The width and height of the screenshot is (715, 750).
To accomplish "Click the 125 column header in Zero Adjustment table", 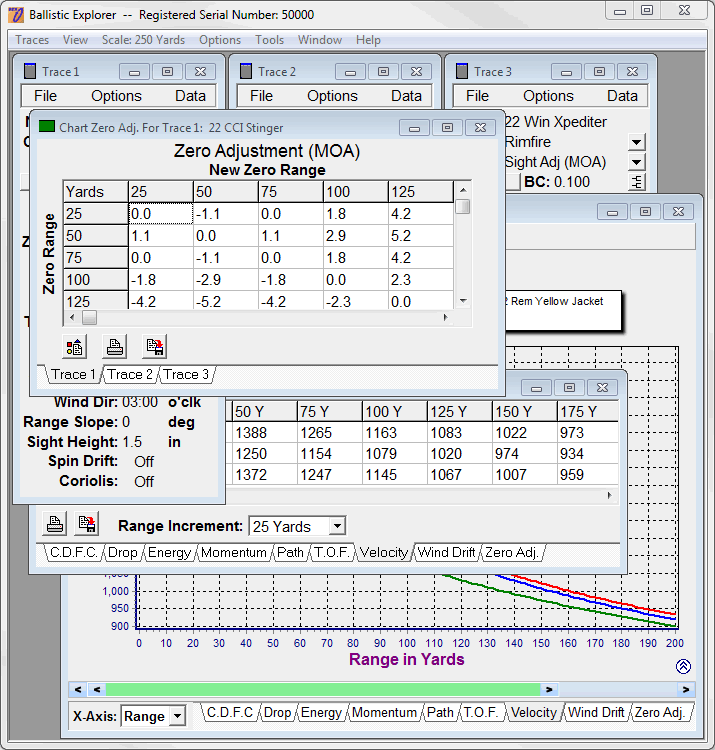I will tap(420, 192).
